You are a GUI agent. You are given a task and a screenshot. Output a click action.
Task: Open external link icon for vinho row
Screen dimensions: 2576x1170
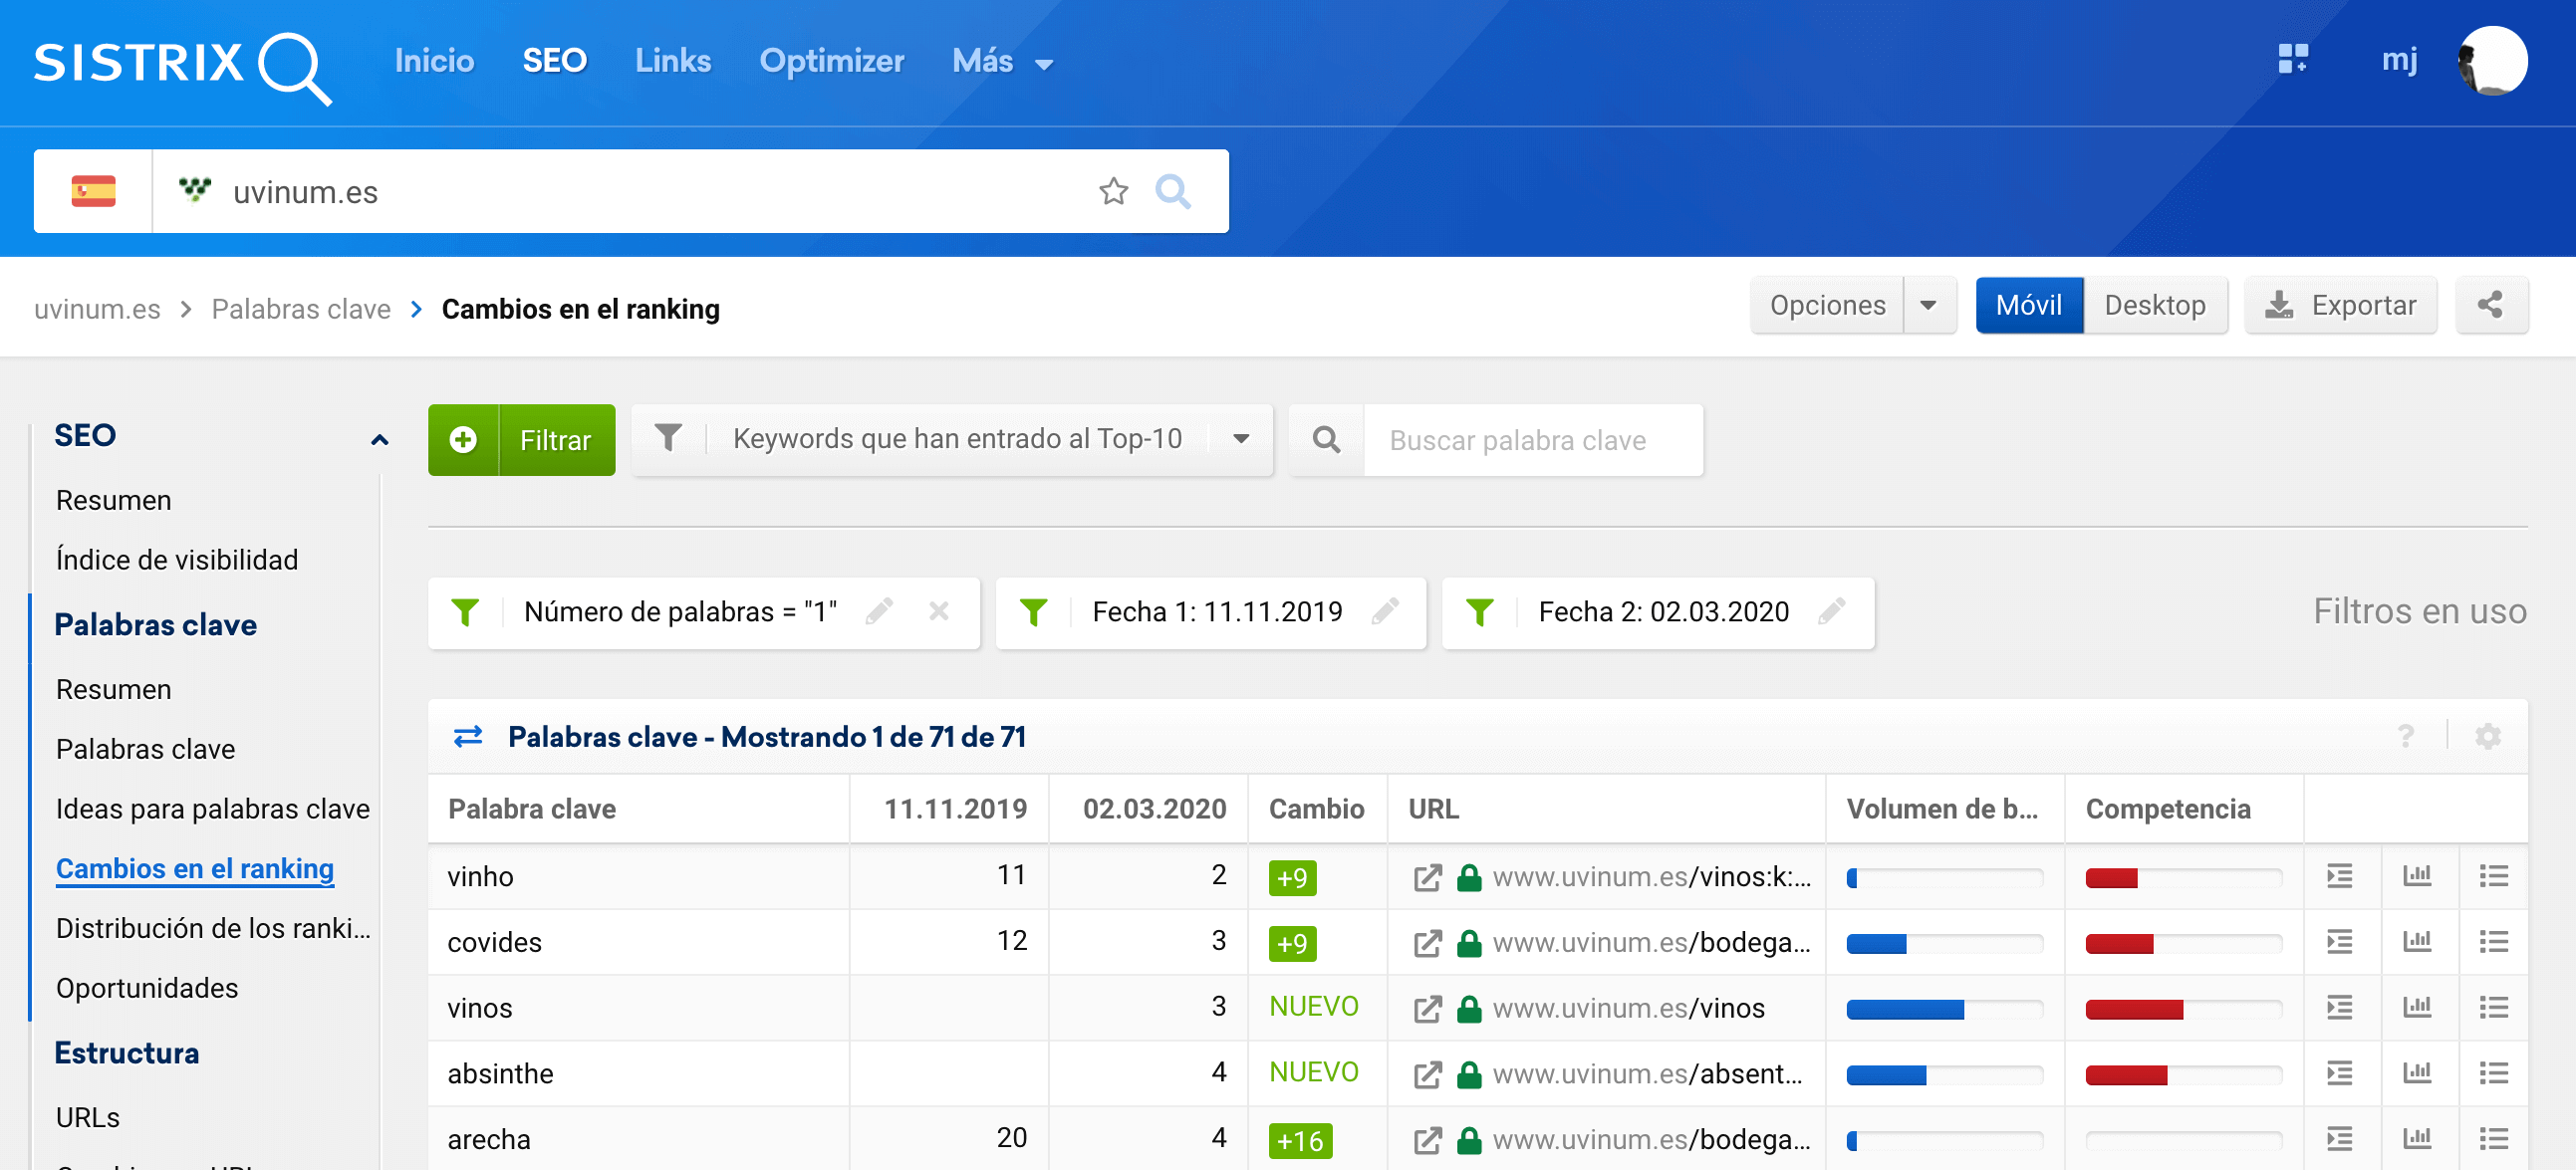coord(1427,877)
